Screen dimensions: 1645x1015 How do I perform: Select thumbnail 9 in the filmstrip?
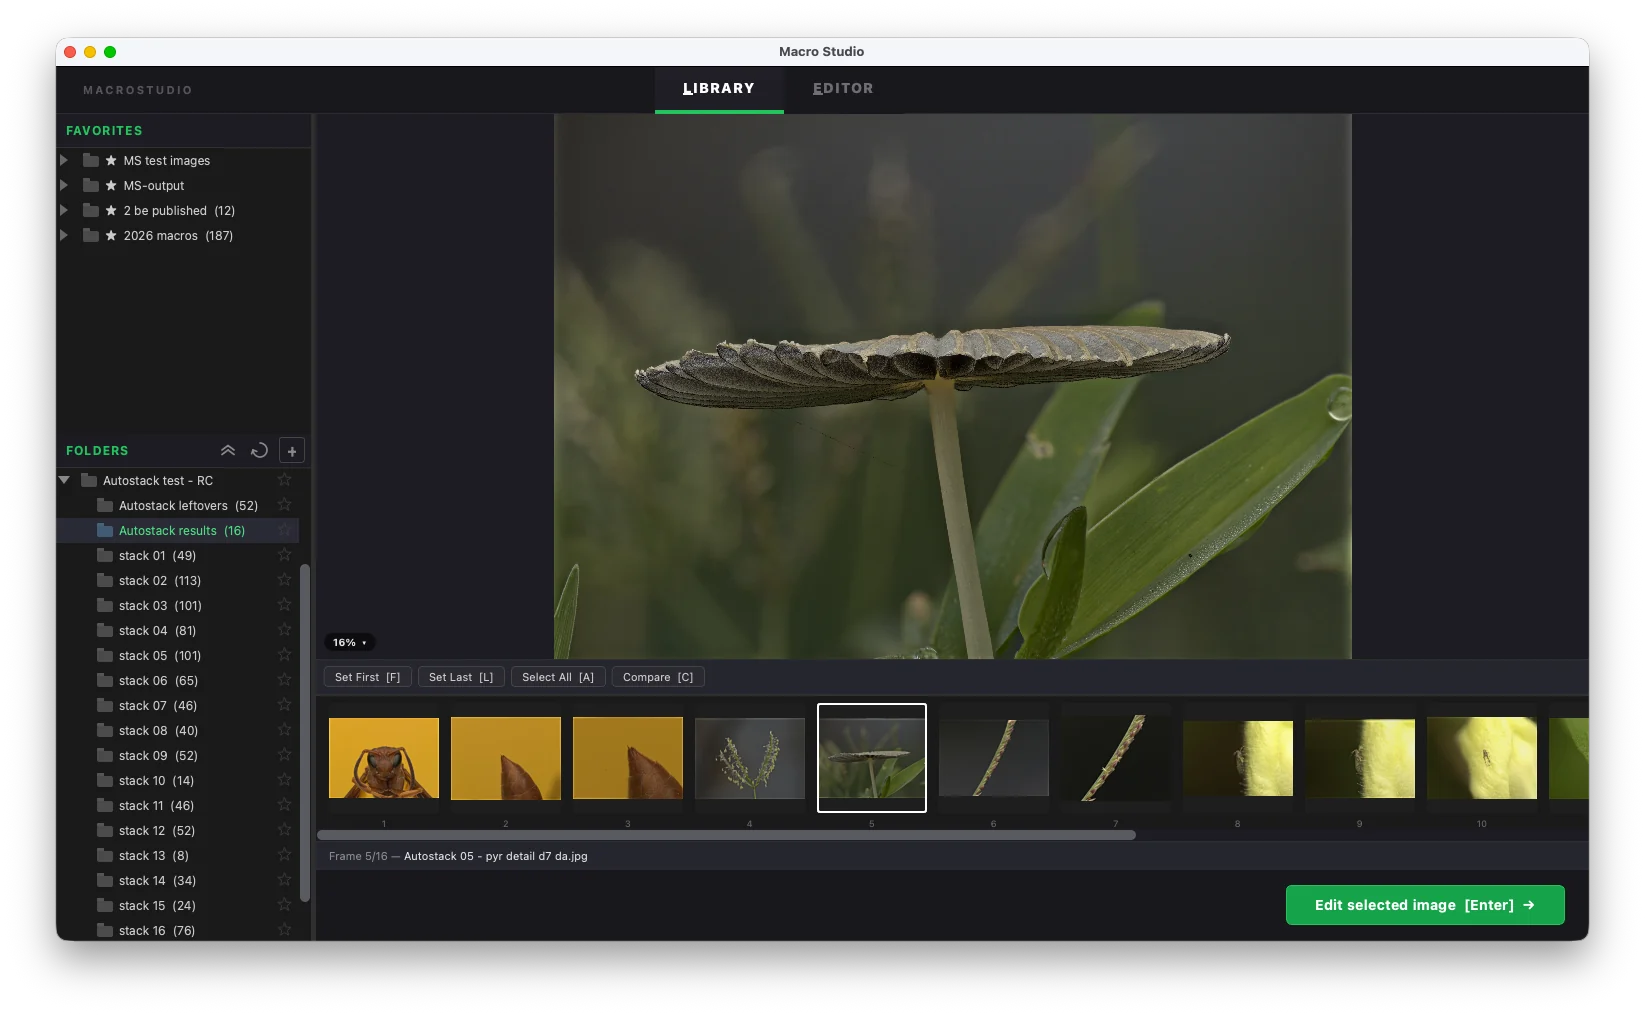click(x=1360, y=758)
